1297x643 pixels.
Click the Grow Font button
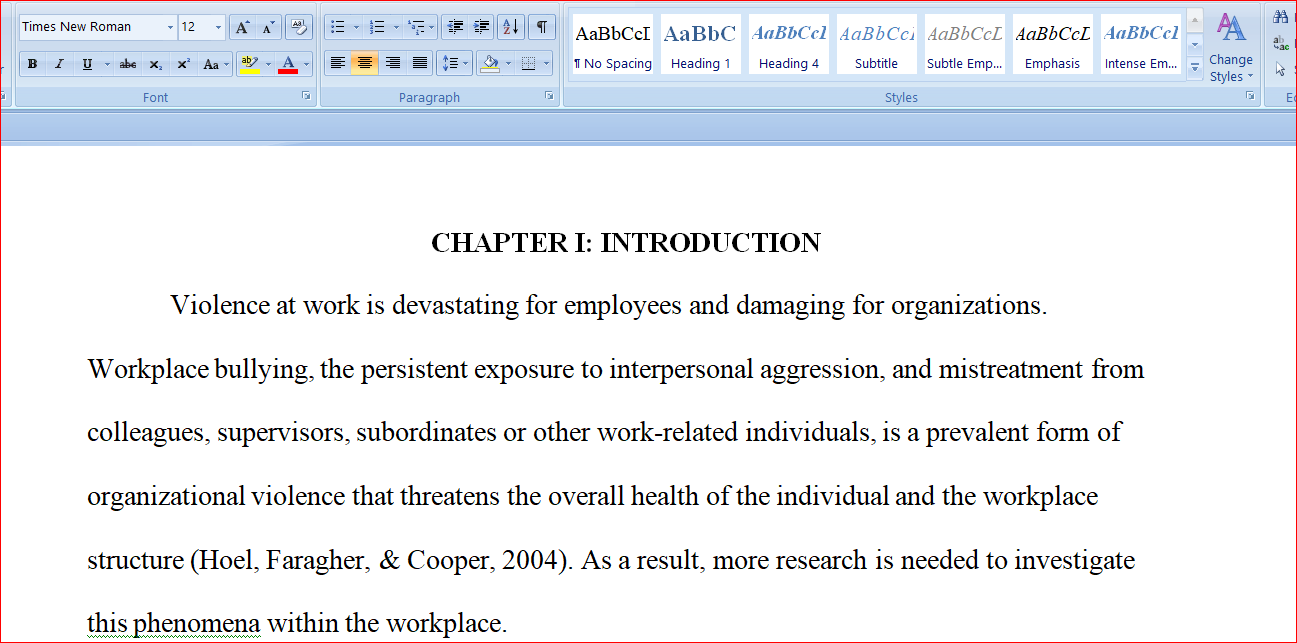coord(242,27)
